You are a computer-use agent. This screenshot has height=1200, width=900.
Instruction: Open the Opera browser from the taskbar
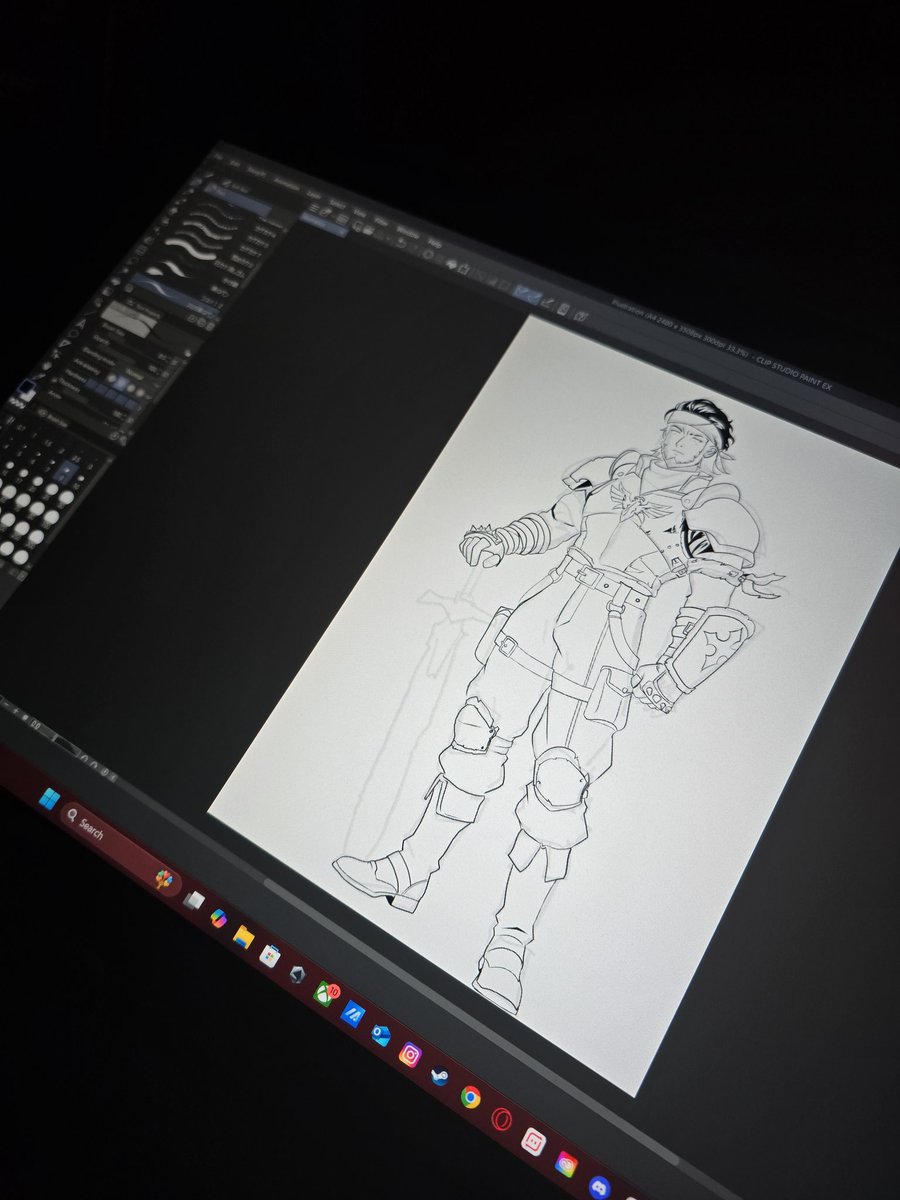[x=502, y=1119]
